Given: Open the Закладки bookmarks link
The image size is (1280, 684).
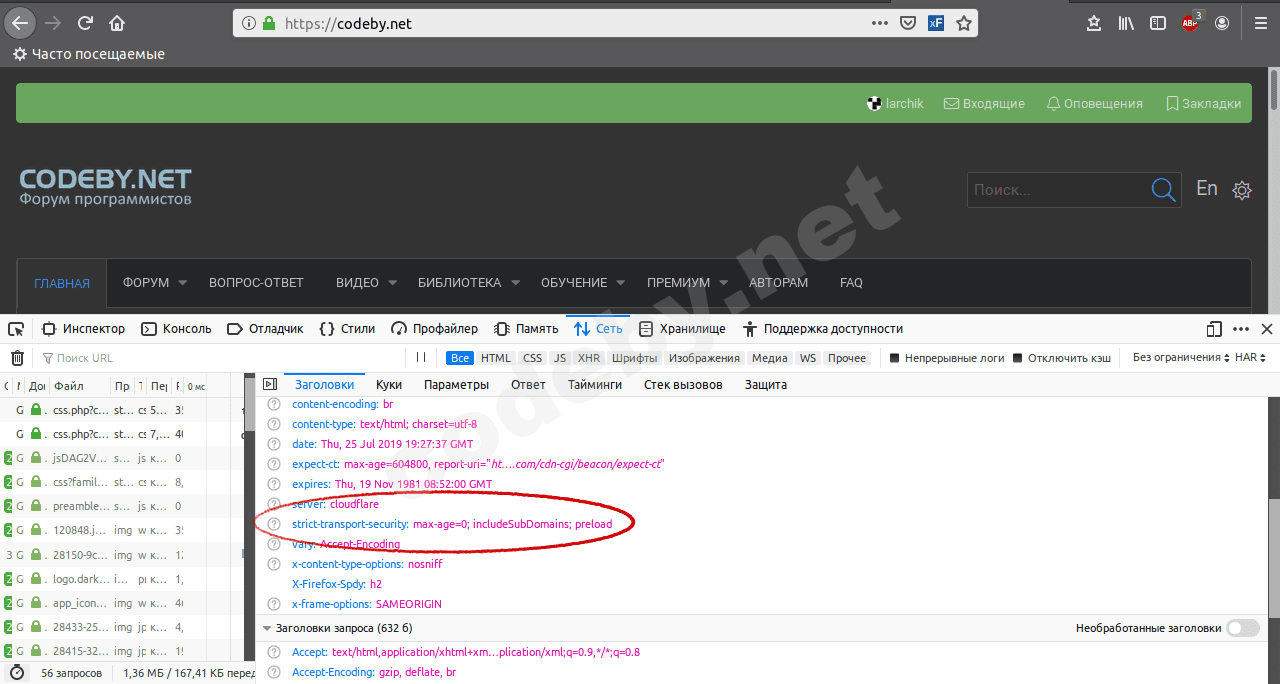Looking at the screenshot, I should pyautogui.click(x=1204, y=103).
